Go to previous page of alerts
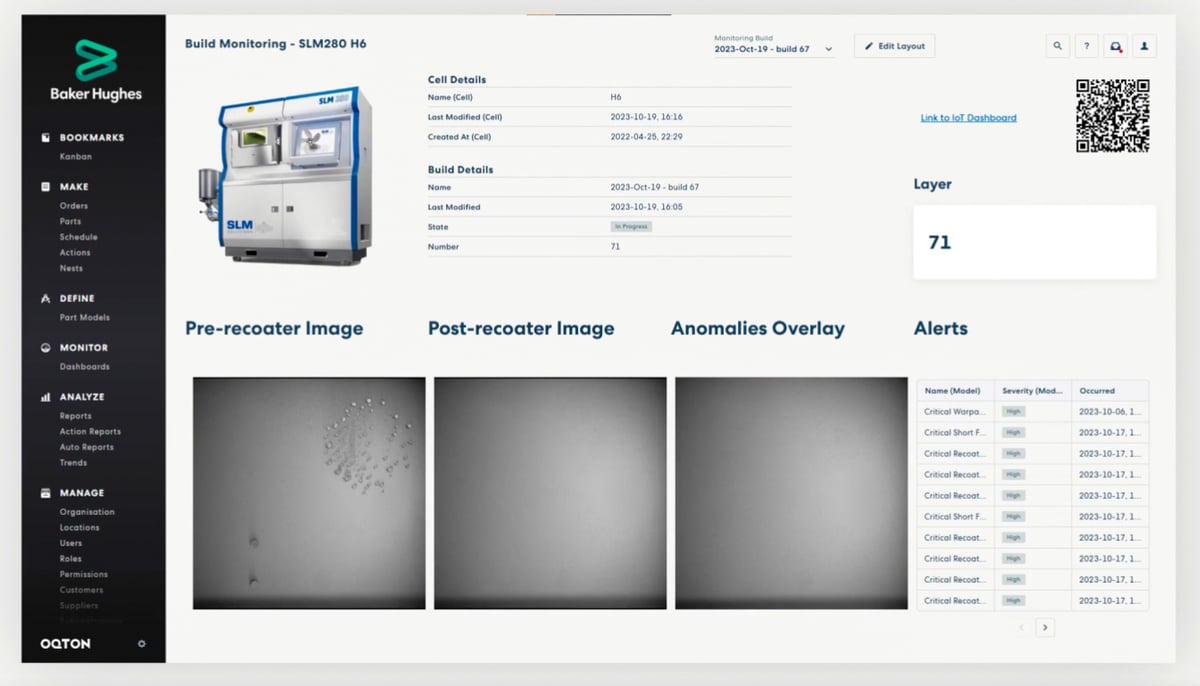 click(1021, 628)
